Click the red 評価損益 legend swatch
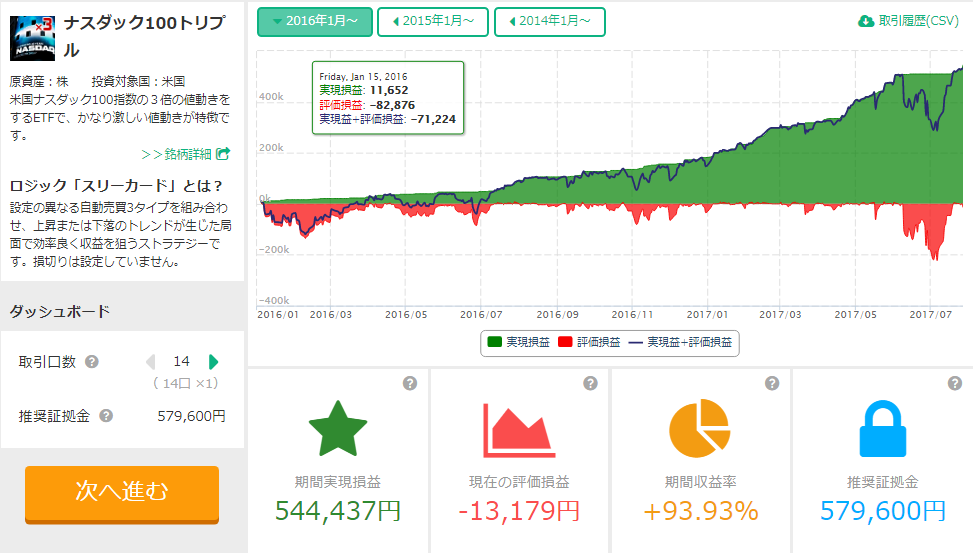The height and width of the screenshot is (553, 973). [565, 342]
